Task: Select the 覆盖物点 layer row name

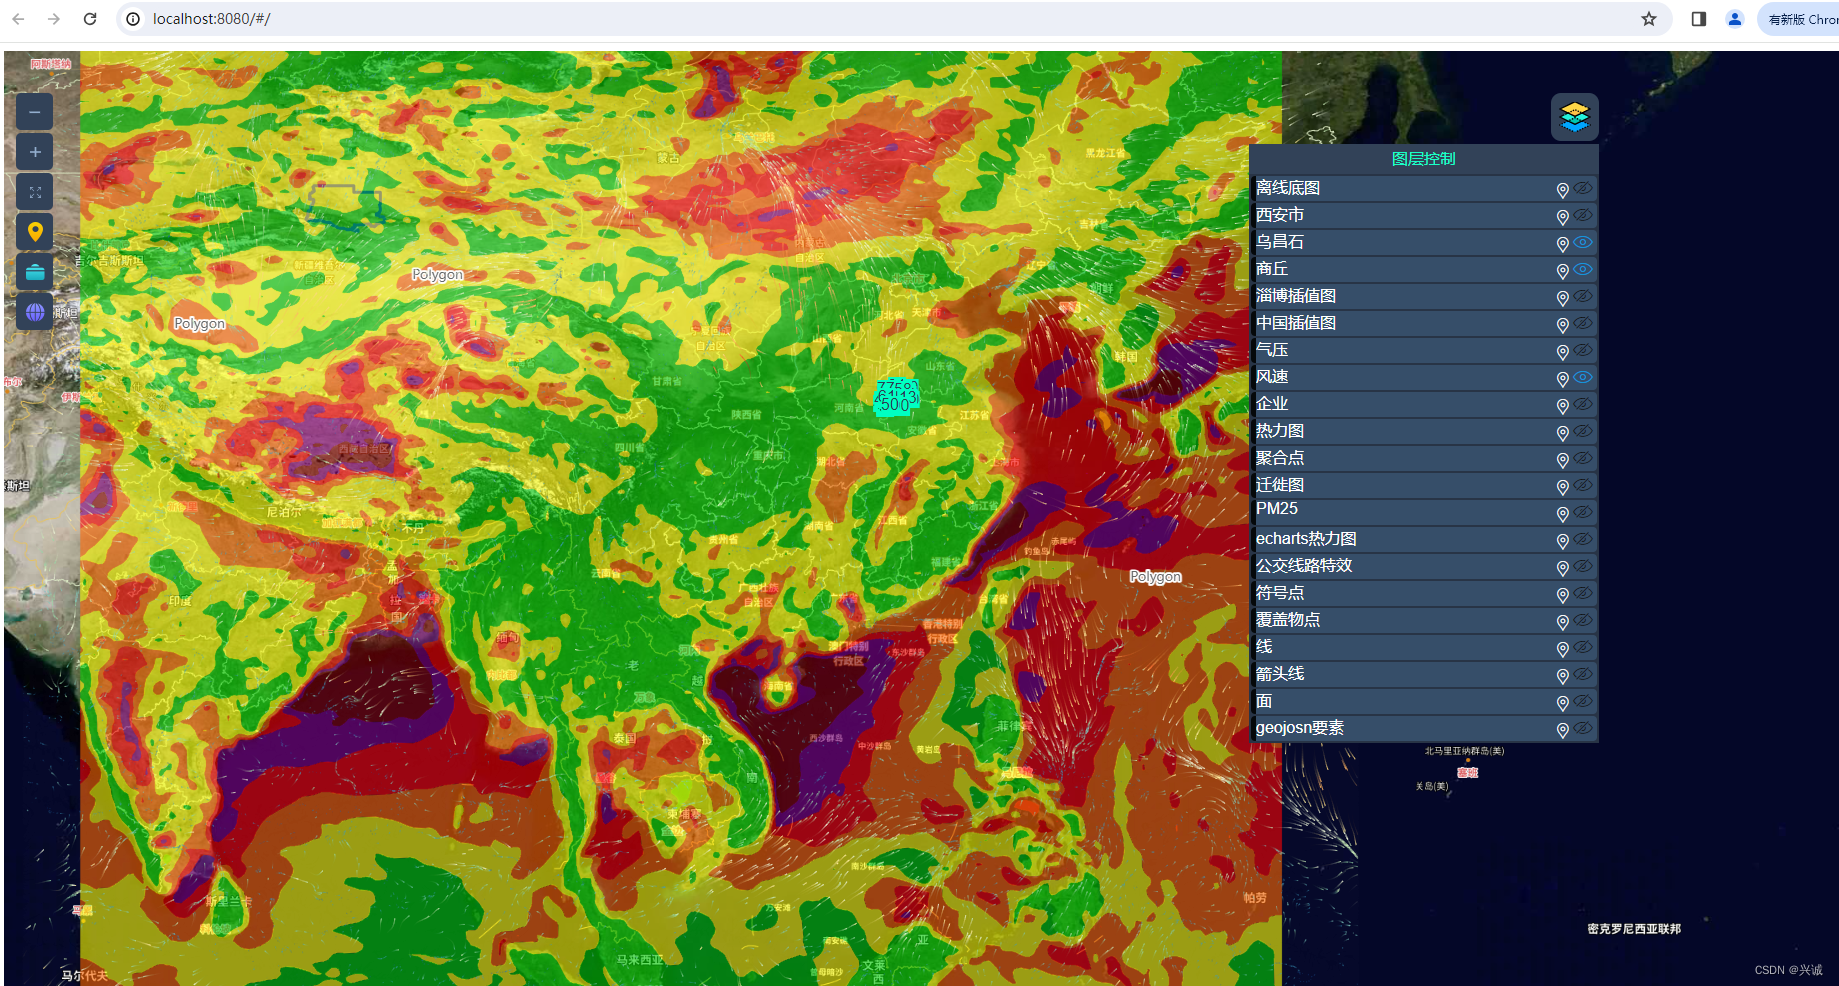Action: 1288,620
